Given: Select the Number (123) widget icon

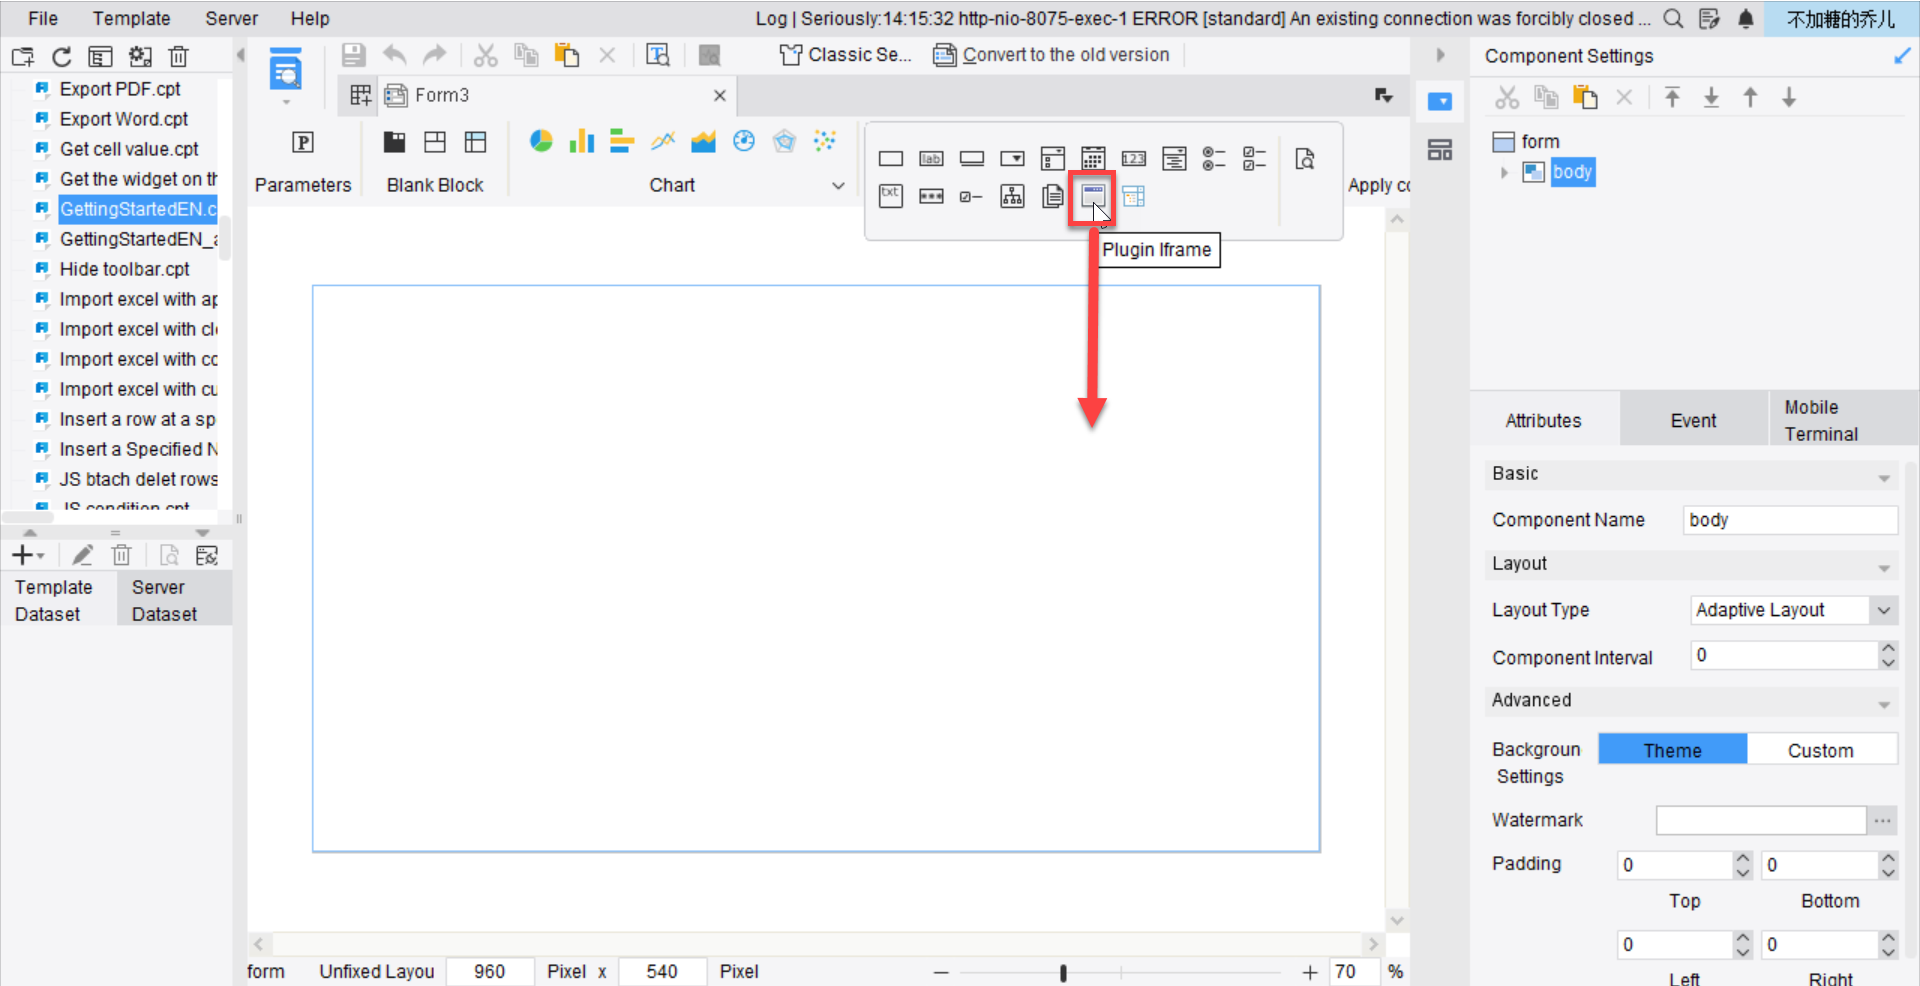Looking at the screenshot, I should pos(1134,158).
